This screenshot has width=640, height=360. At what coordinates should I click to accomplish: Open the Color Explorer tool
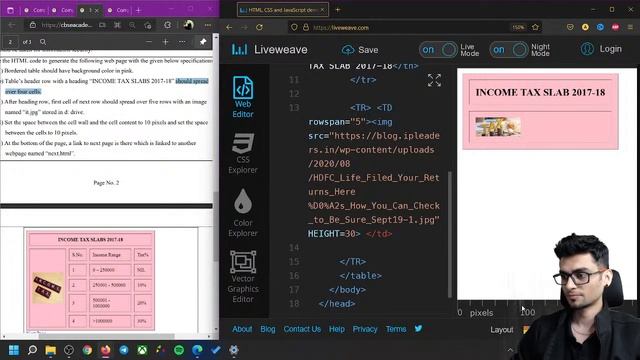tap(243, 213)
